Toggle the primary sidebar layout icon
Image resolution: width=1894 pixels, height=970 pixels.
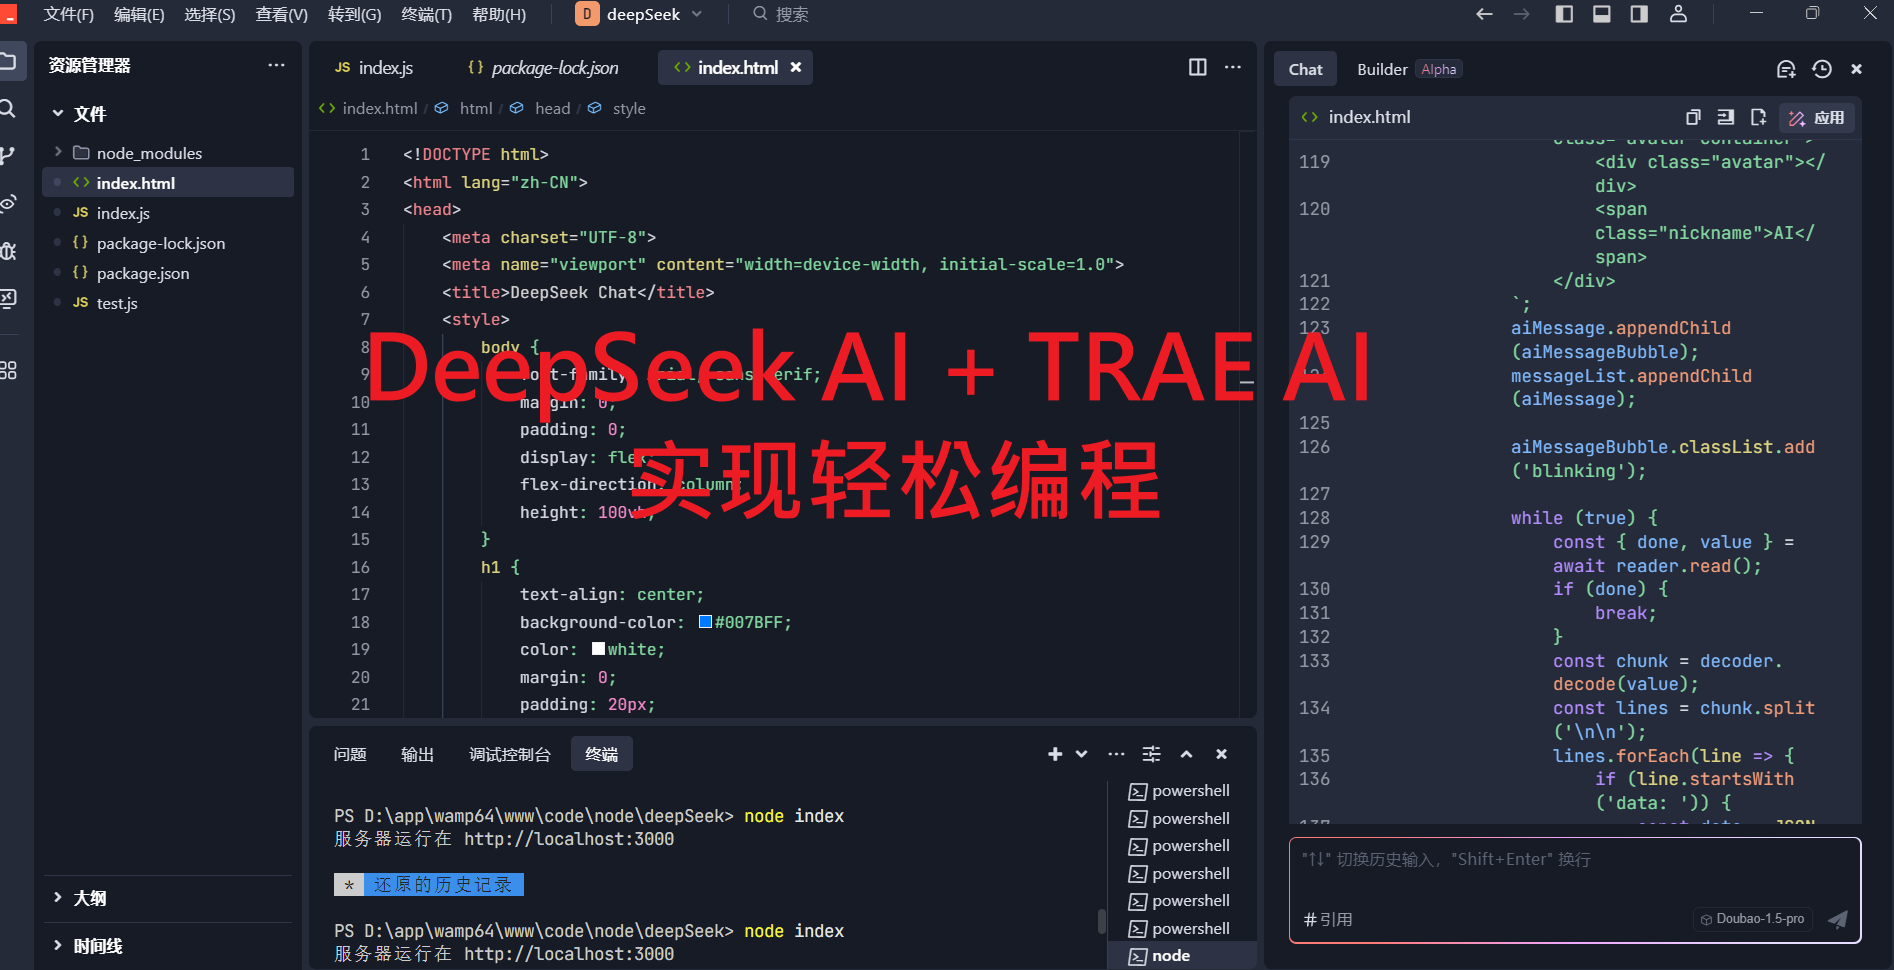1565,14
